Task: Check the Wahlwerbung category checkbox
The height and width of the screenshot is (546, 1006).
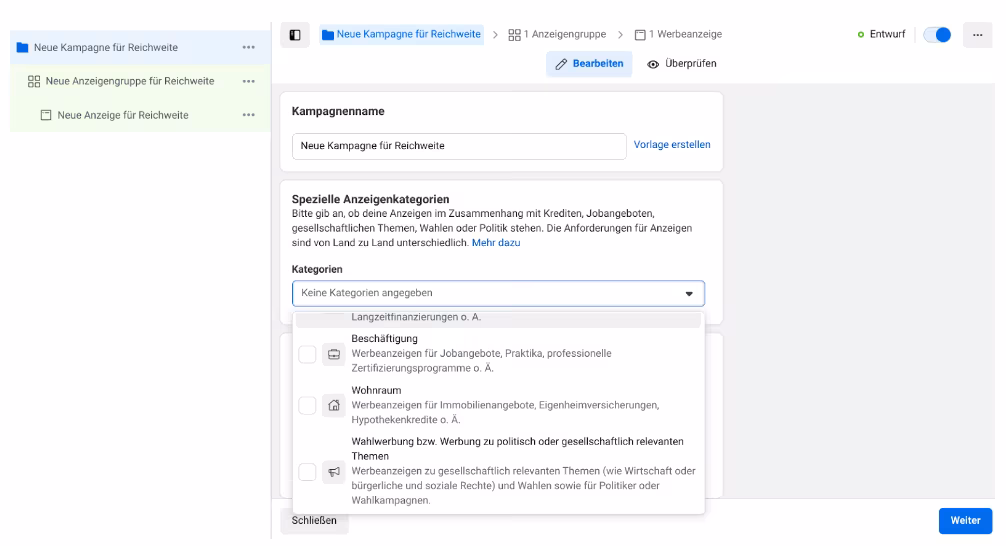Action: pos(307,471)
